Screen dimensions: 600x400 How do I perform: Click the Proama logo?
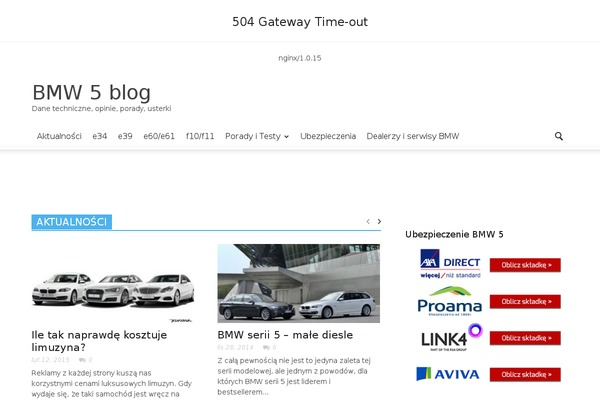point(450,301)
